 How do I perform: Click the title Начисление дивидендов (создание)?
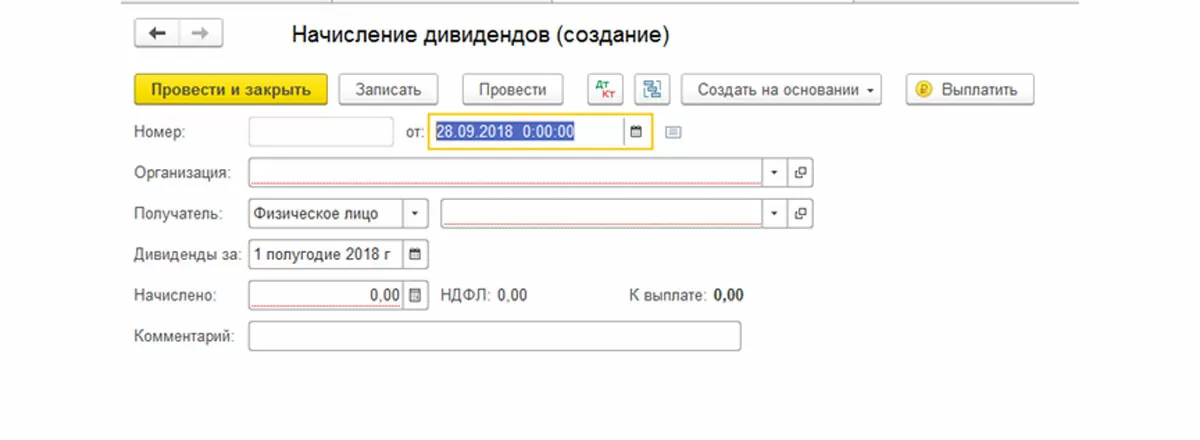point(480,34)
